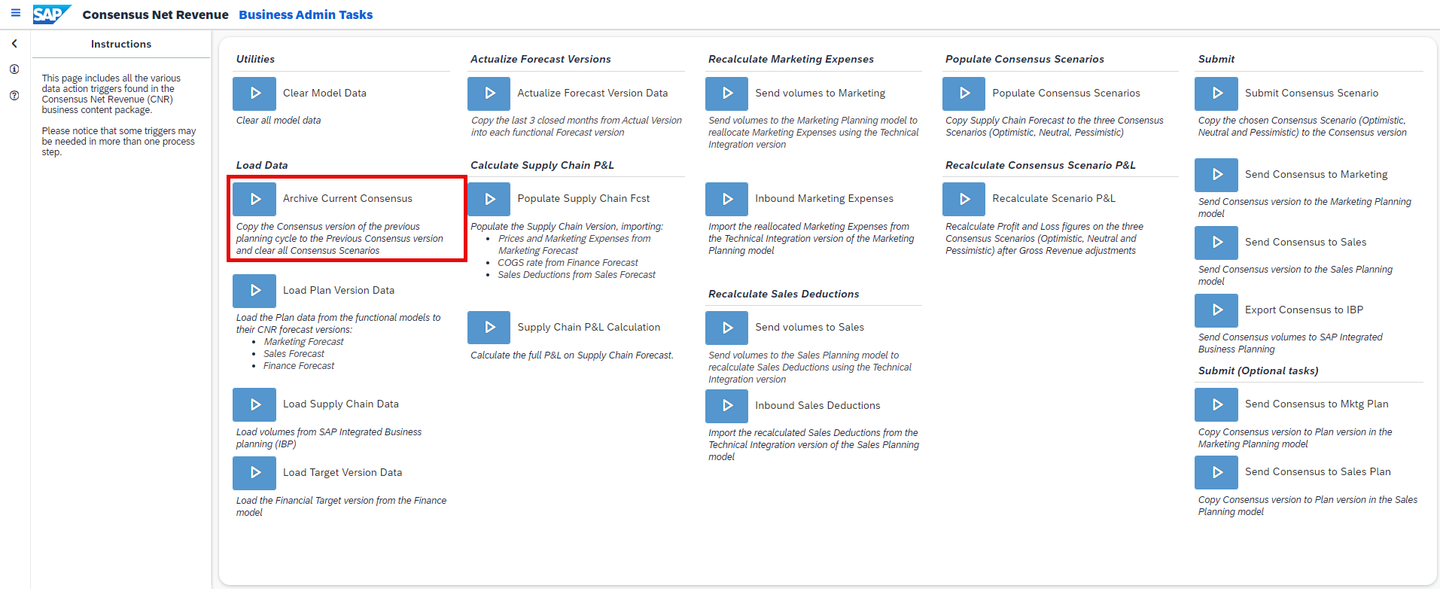This screenshot has width=1440, height=589.
Task: Click the Submit Consensus Scenario label
Action: point(1312,93)
